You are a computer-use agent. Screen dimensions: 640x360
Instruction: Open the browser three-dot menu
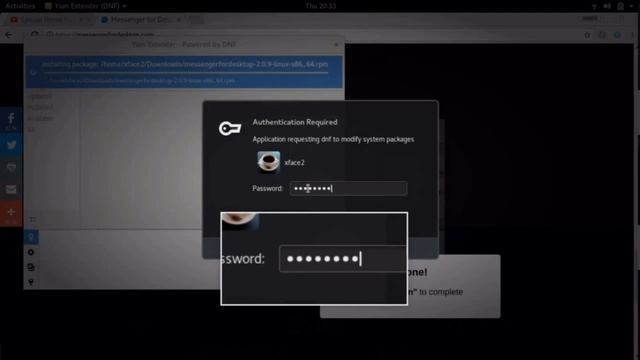(x=632, y=35)
